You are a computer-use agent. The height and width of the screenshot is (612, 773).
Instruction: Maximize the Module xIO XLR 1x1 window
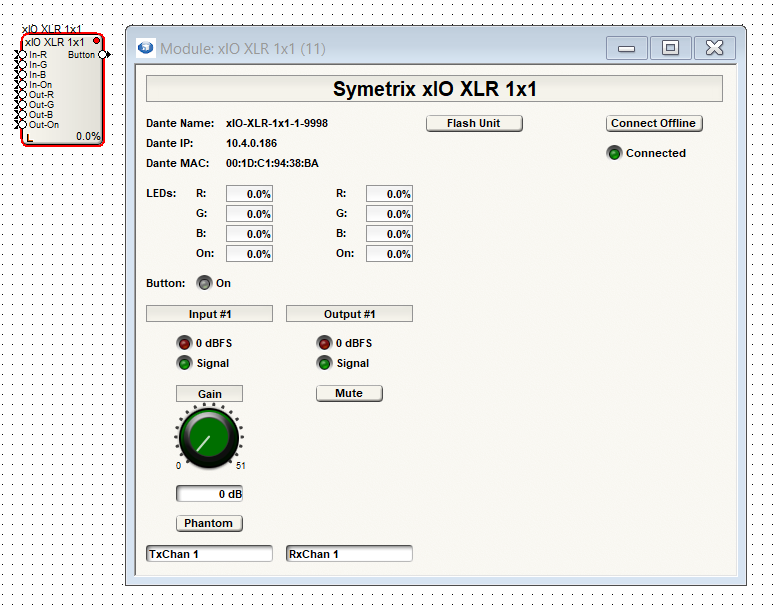(x=670, y=48)
